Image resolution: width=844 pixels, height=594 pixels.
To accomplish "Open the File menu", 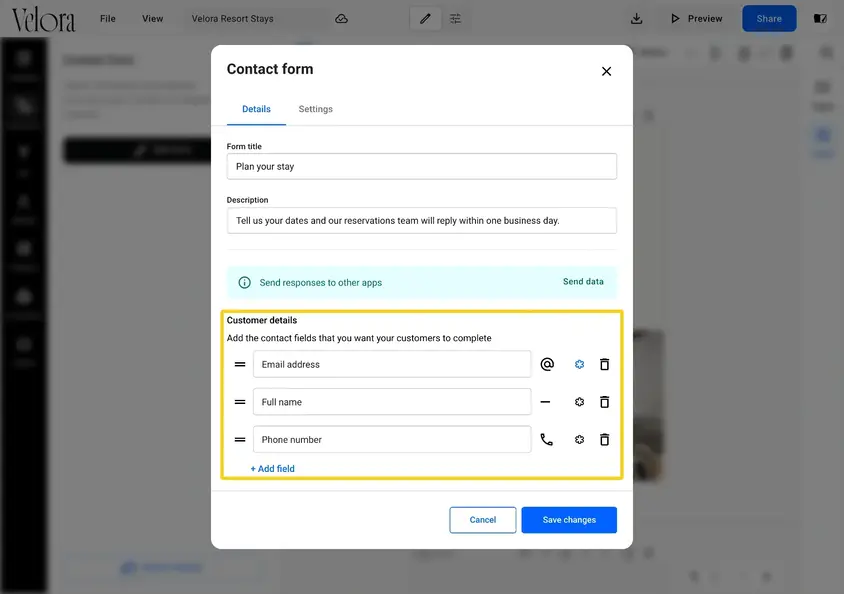I will (108, 19).
